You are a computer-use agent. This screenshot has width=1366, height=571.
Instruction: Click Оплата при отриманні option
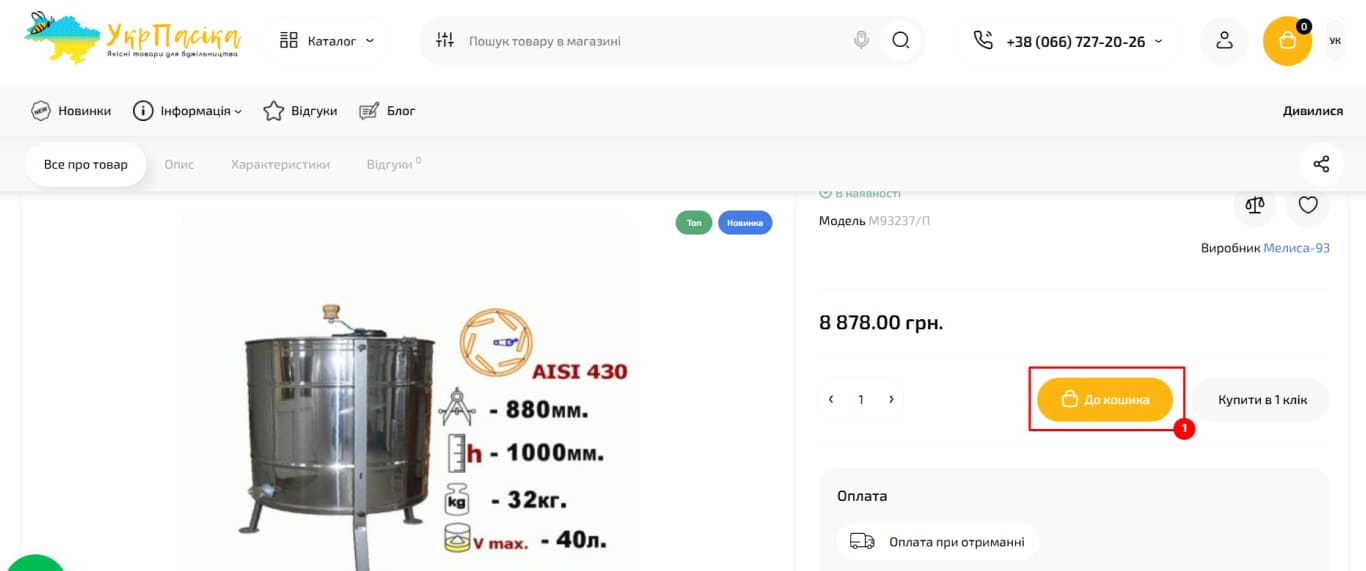click(938, 542)
